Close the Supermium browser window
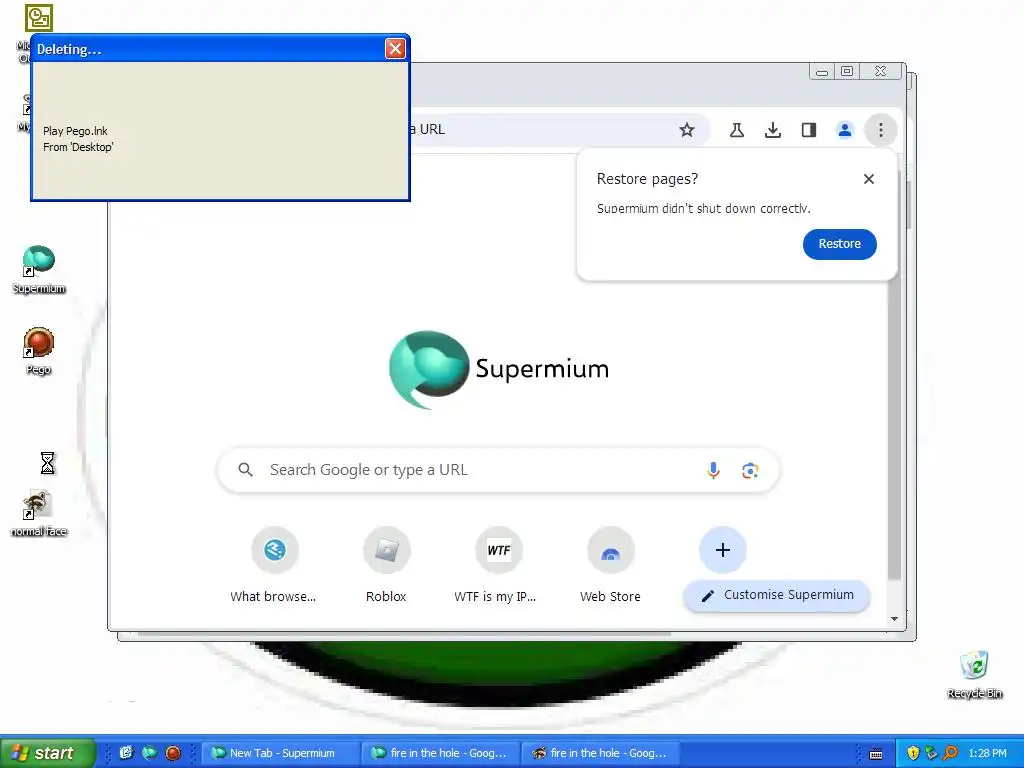 pos(880,72)
